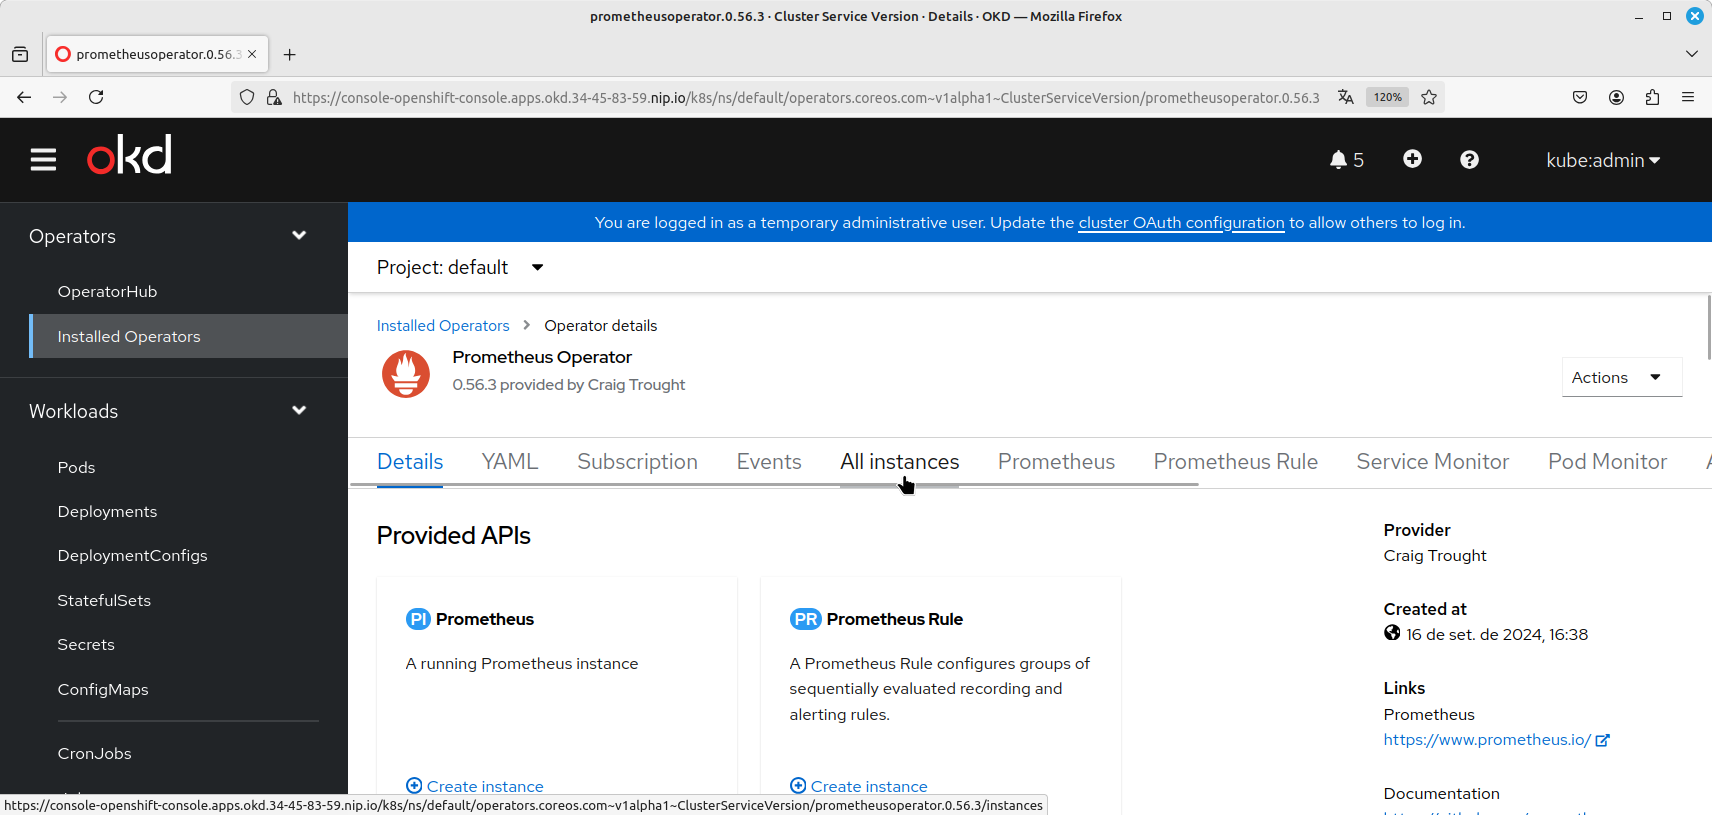Click the Craig Trought provider name

[x=1435, y=556]
